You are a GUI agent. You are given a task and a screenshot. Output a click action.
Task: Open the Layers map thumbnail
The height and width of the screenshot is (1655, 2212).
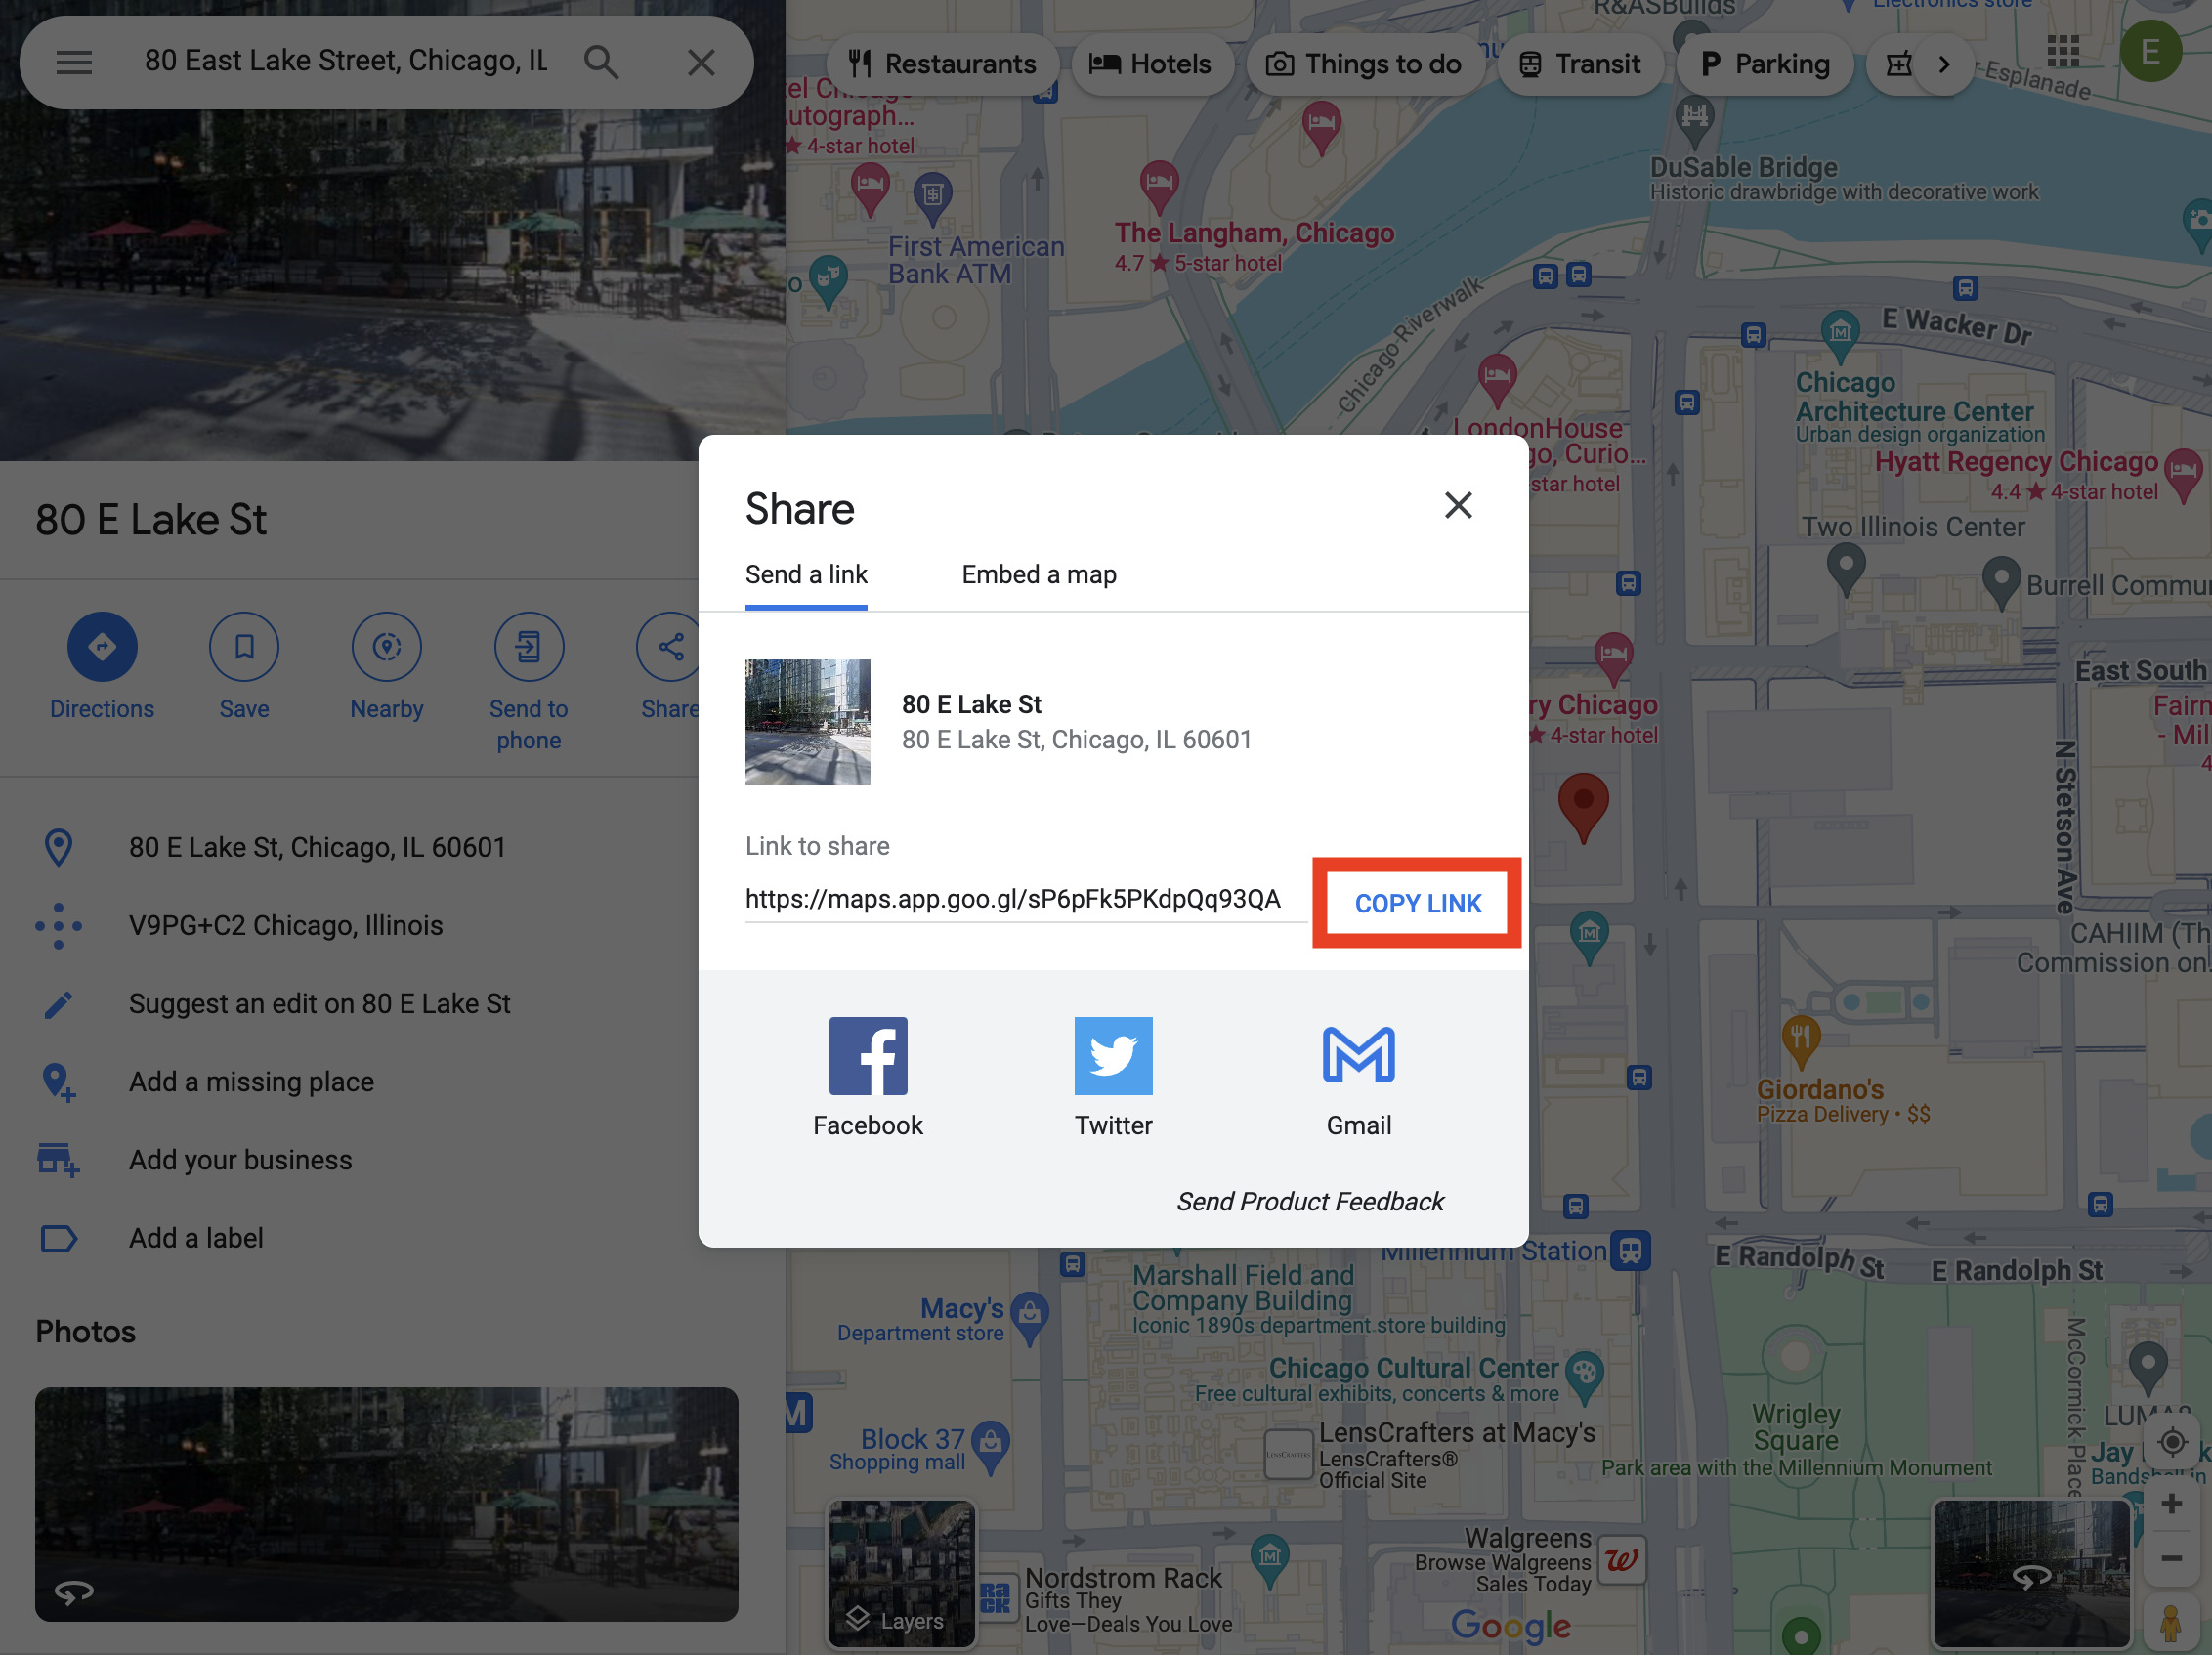pos(901,1573)
